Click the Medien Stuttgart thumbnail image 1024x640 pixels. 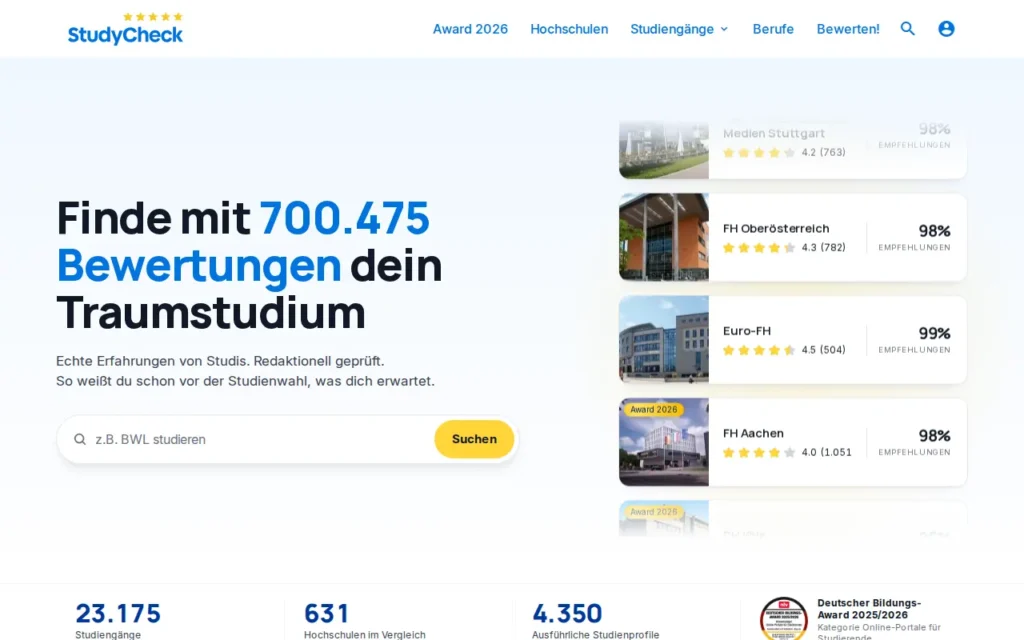[x=664, y=150]
